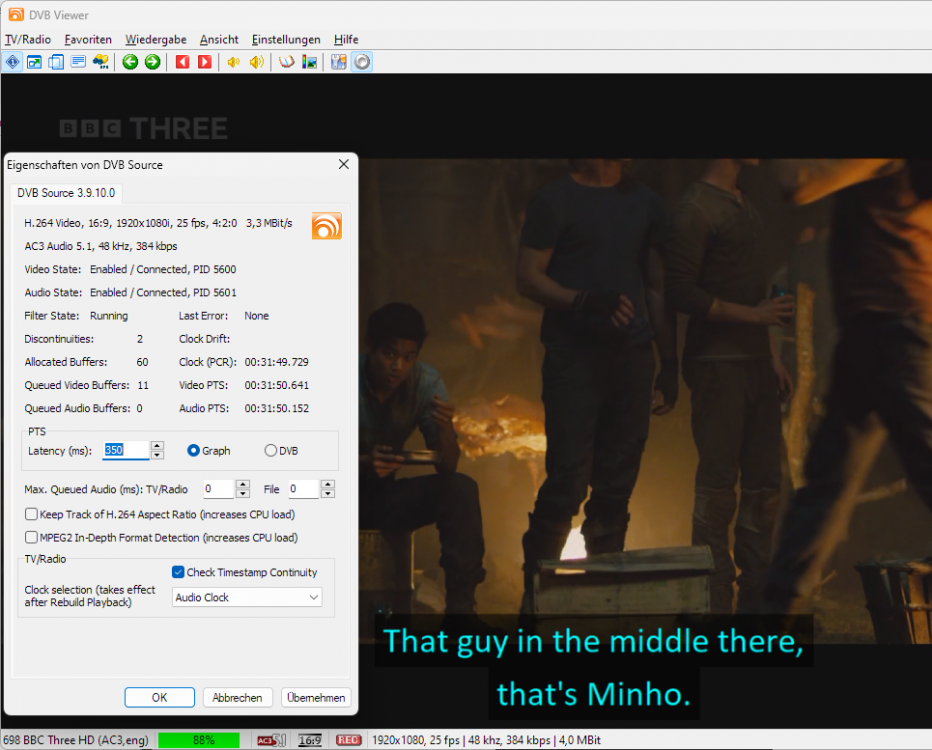Click the File max queued audio field
The image size is (932, 750).
(x=304, y=489)
